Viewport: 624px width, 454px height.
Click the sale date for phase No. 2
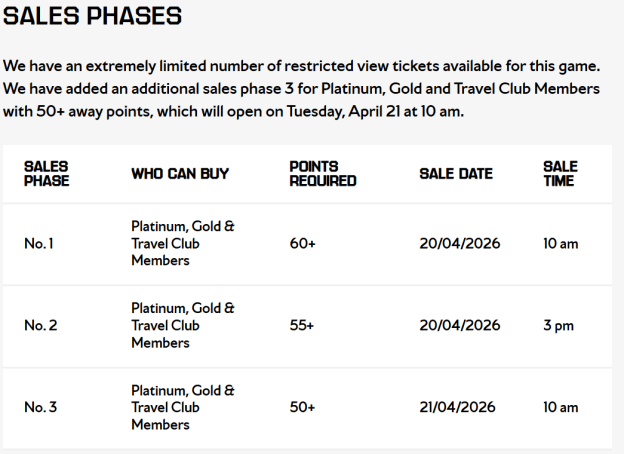[x=460, y=326]
